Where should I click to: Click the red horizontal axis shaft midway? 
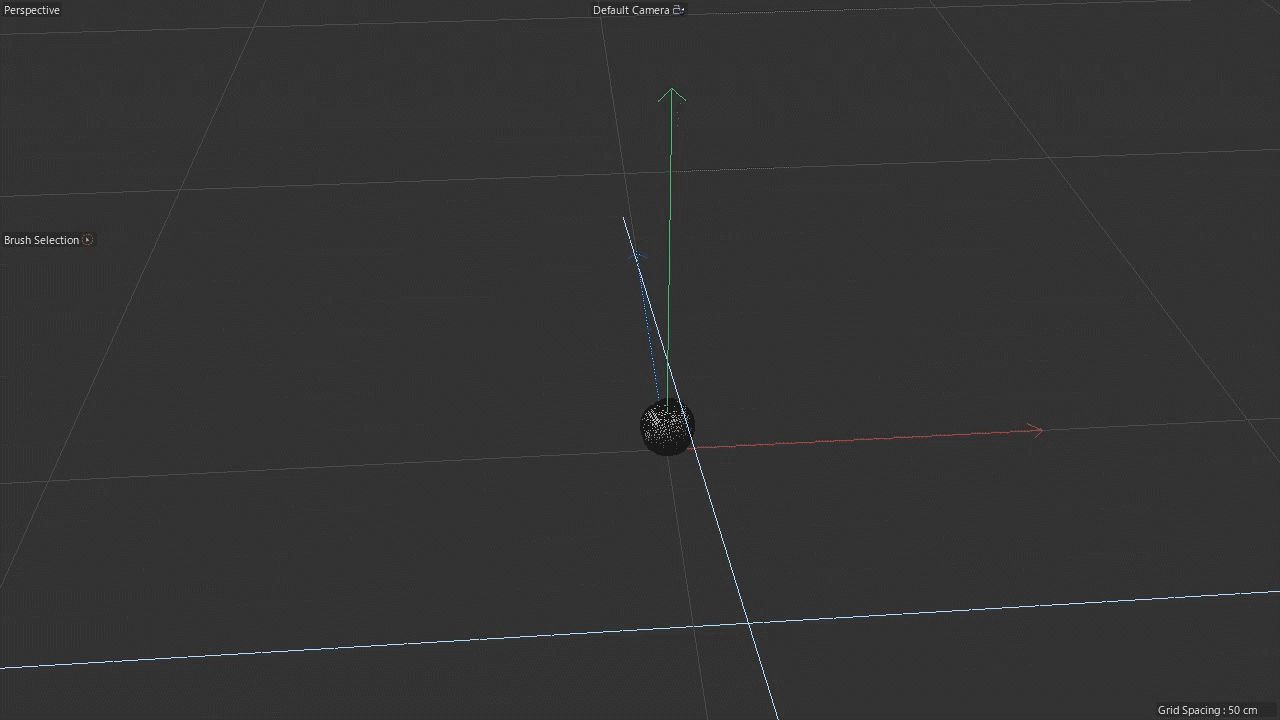(x=865, y=438)
